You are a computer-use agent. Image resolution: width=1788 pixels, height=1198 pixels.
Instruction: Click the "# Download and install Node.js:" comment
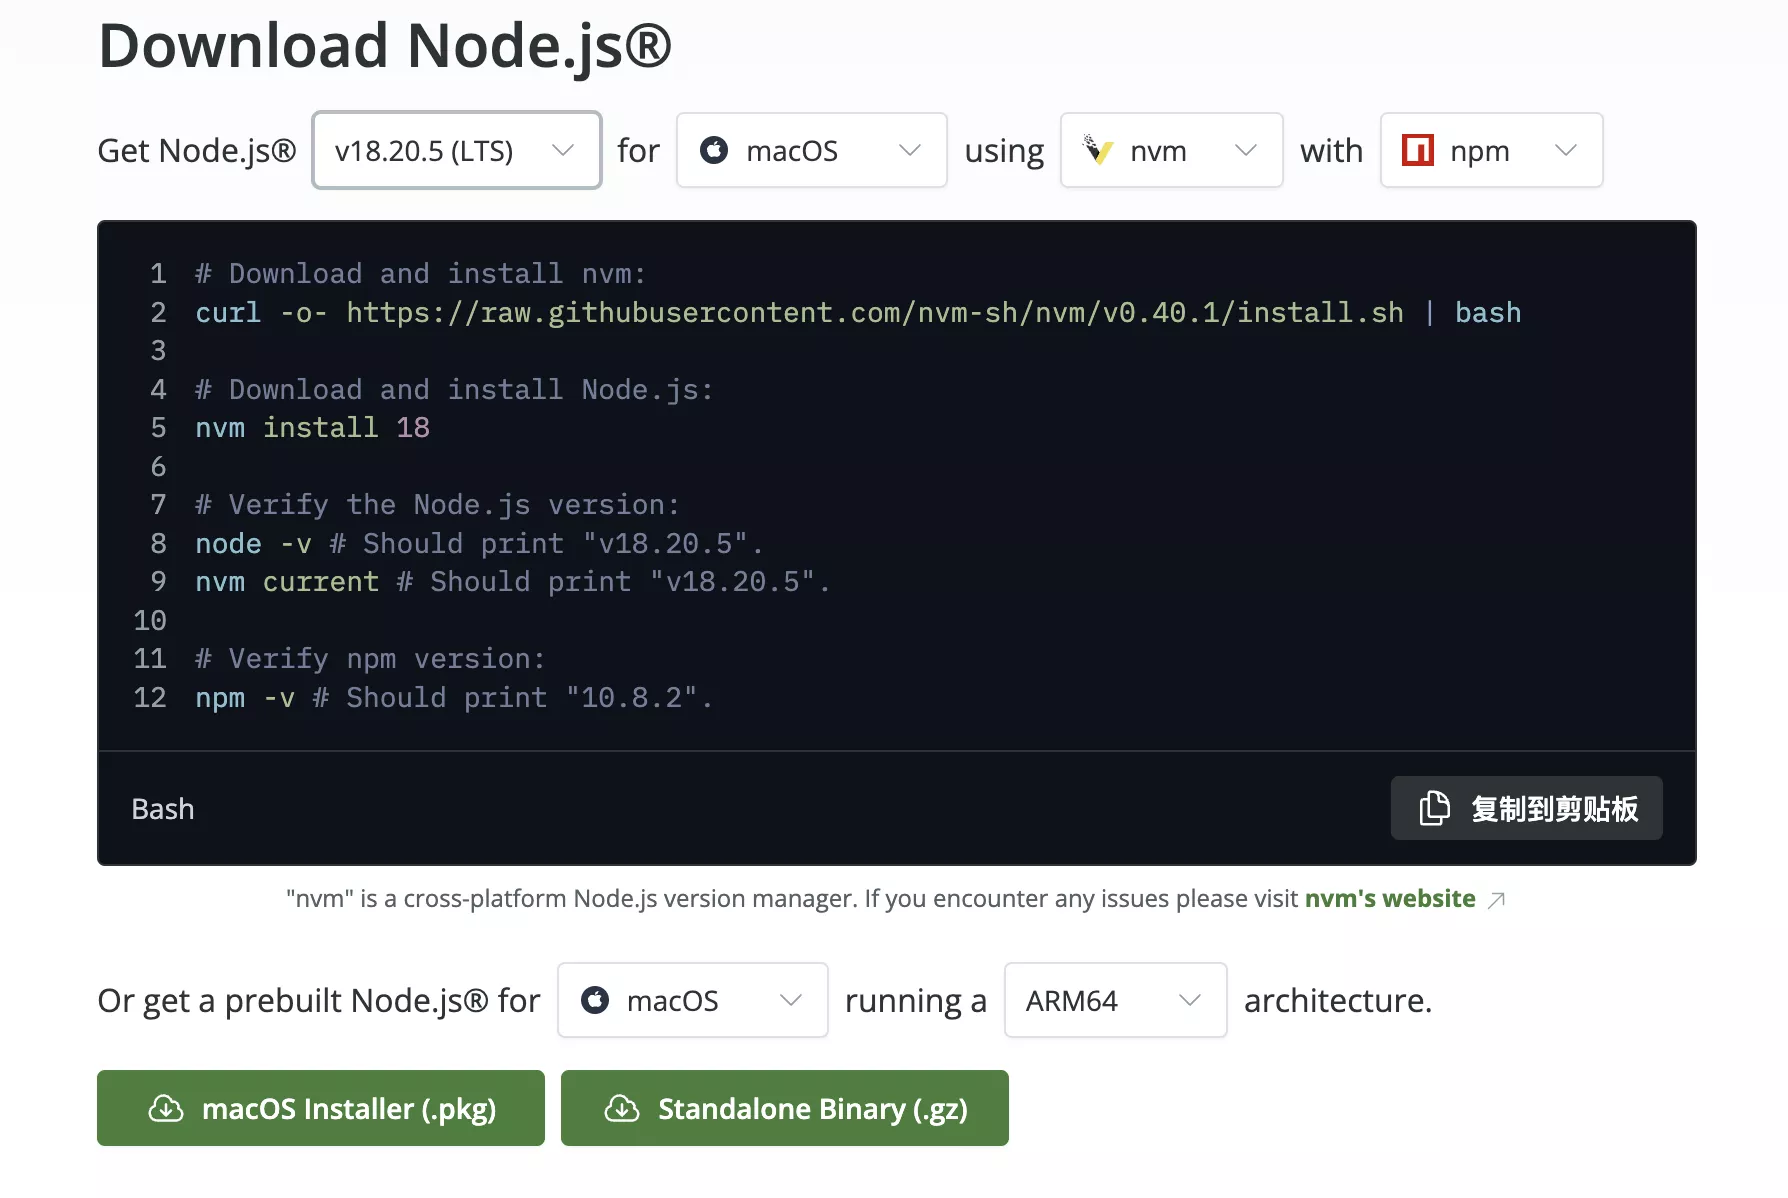click(x=454, y=390)
